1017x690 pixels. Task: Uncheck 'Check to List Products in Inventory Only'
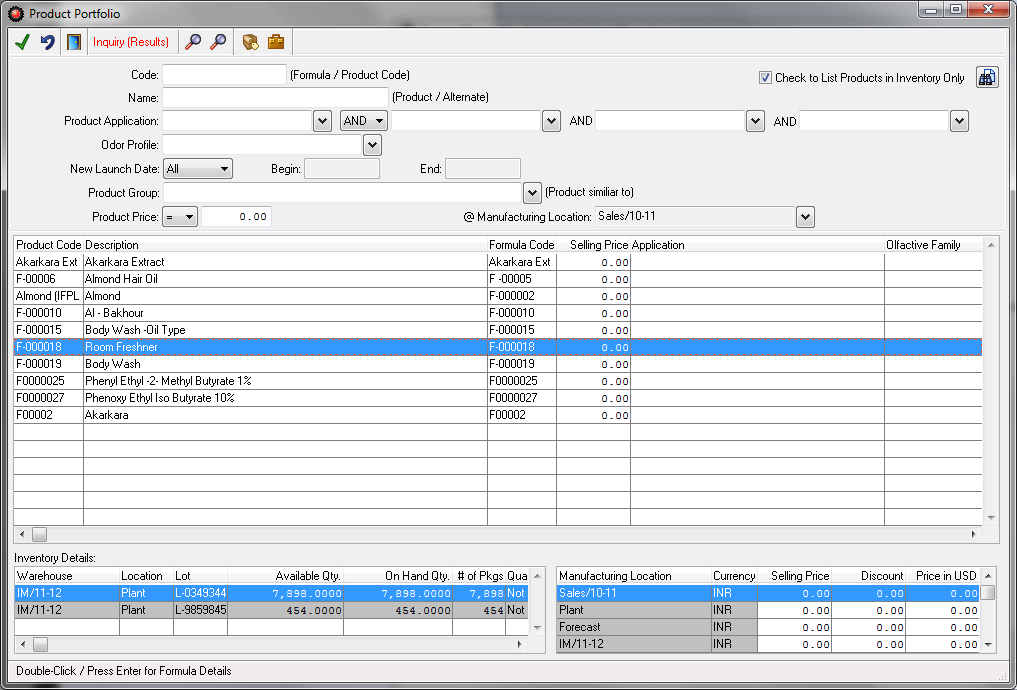coord(765,78)
